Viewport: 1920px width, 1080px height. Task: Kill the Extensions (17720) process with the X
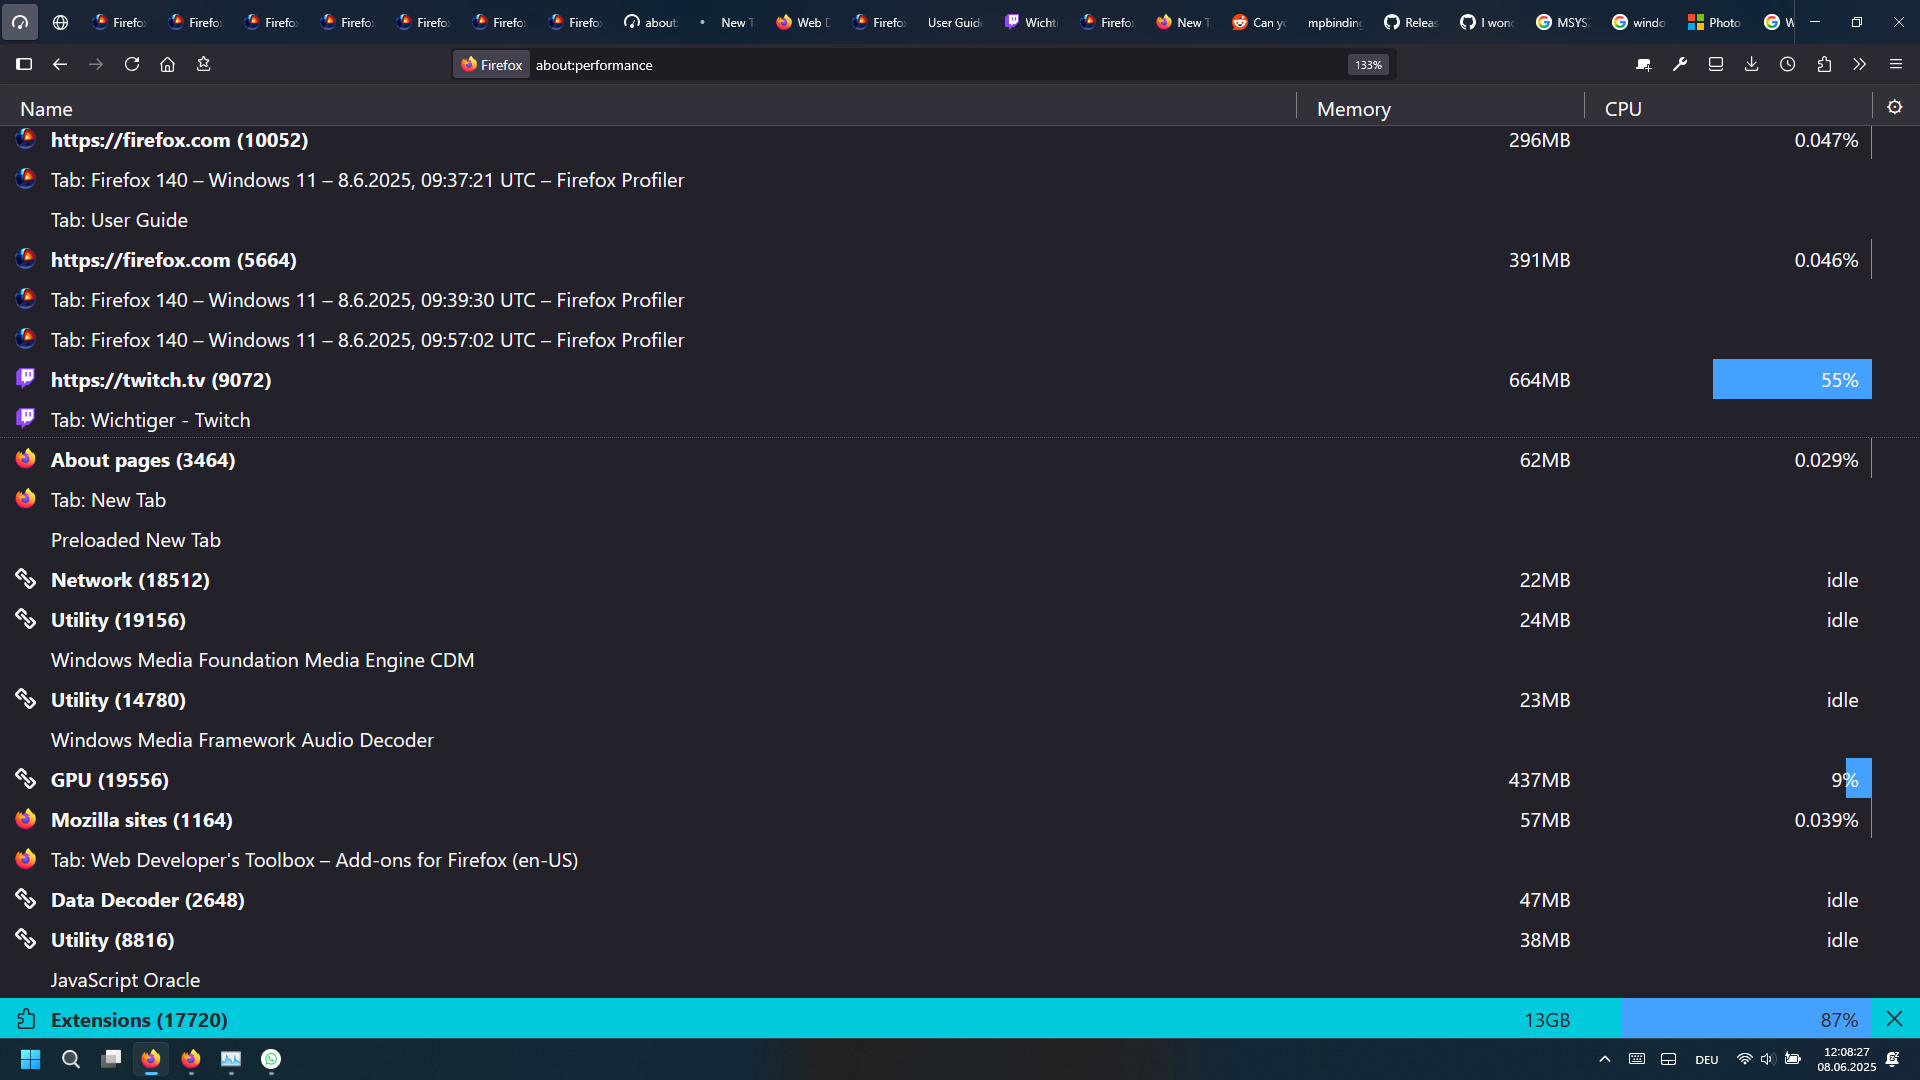(1894, 1019)
